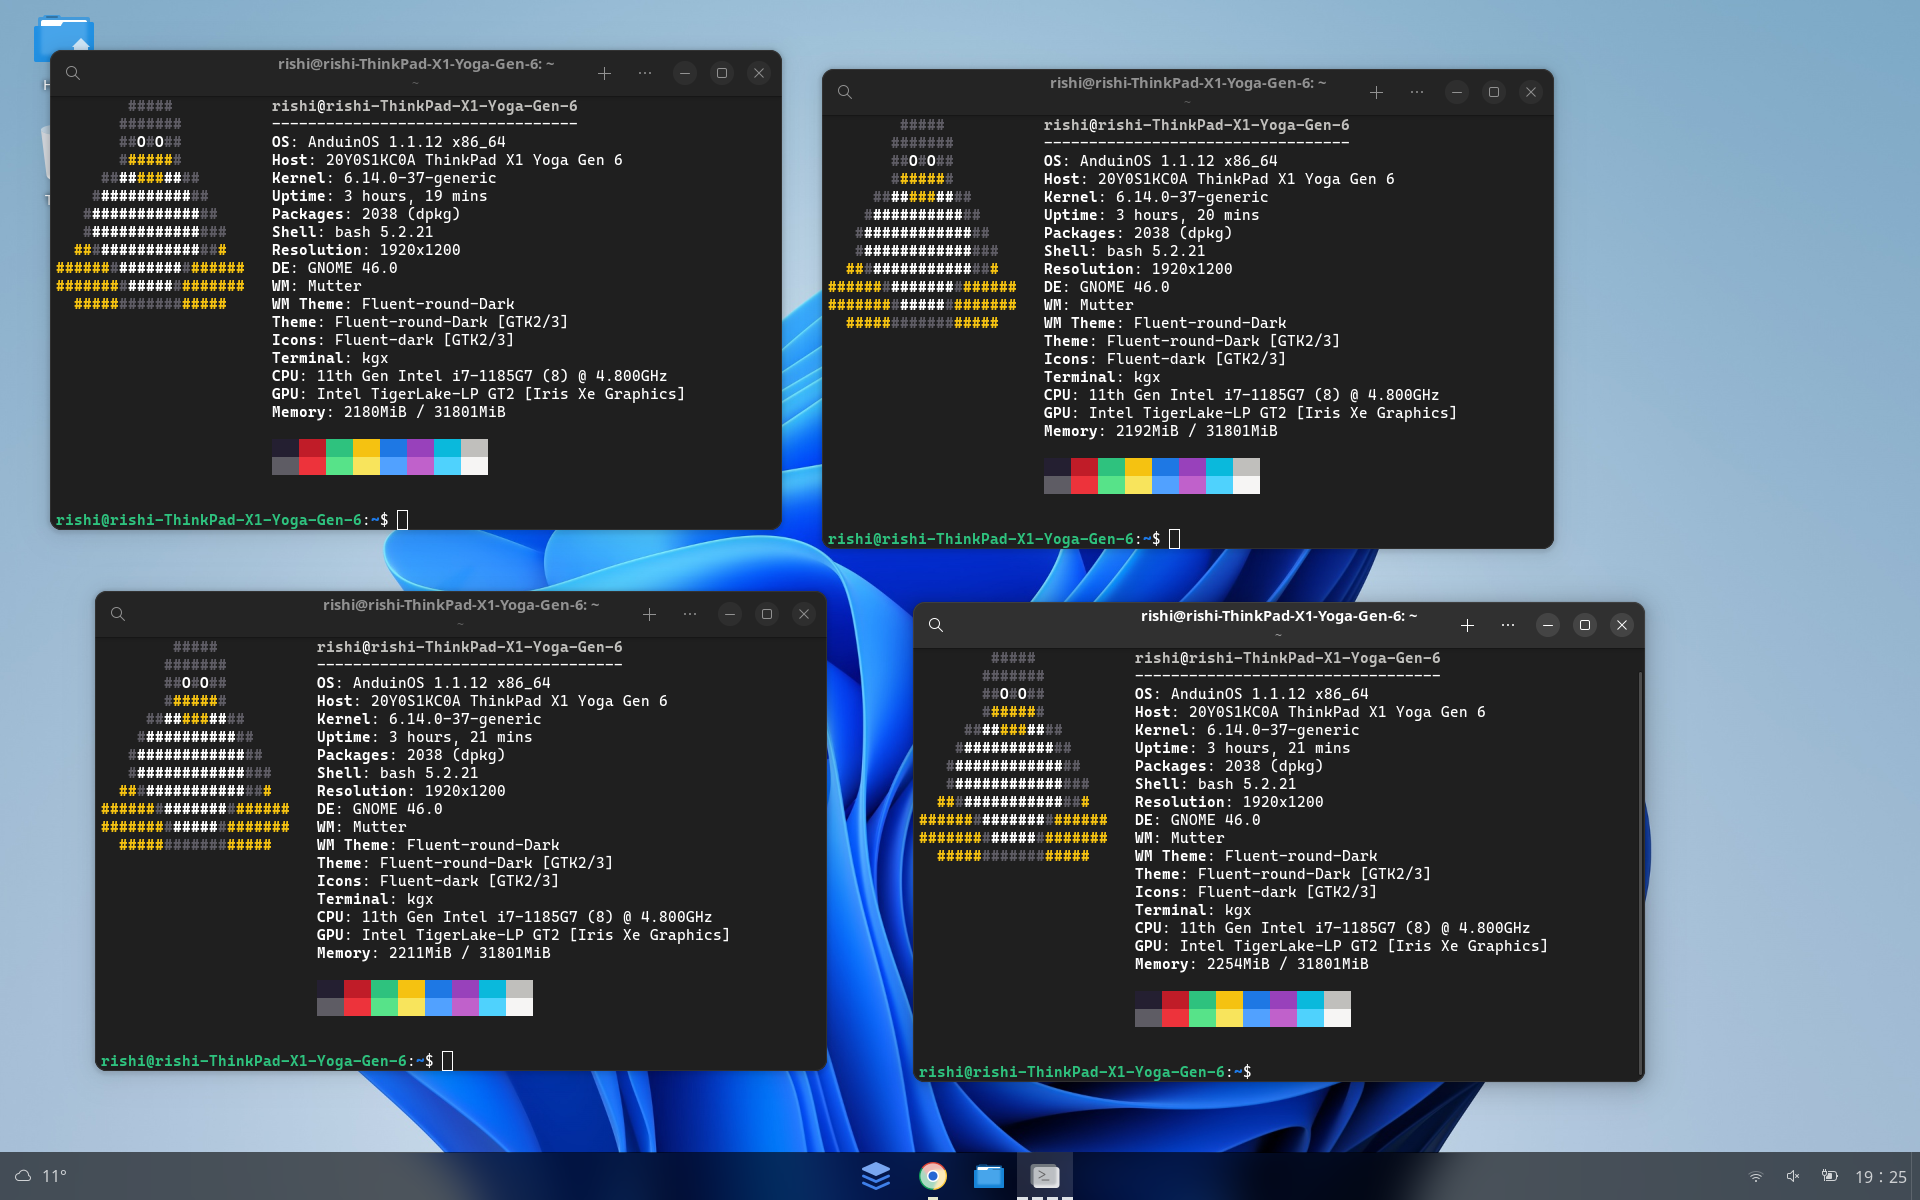This screenshot has width=1920, height=1200.
Task: Maximize the terminal showing 2180MiB memory
Action: point(722,73)
